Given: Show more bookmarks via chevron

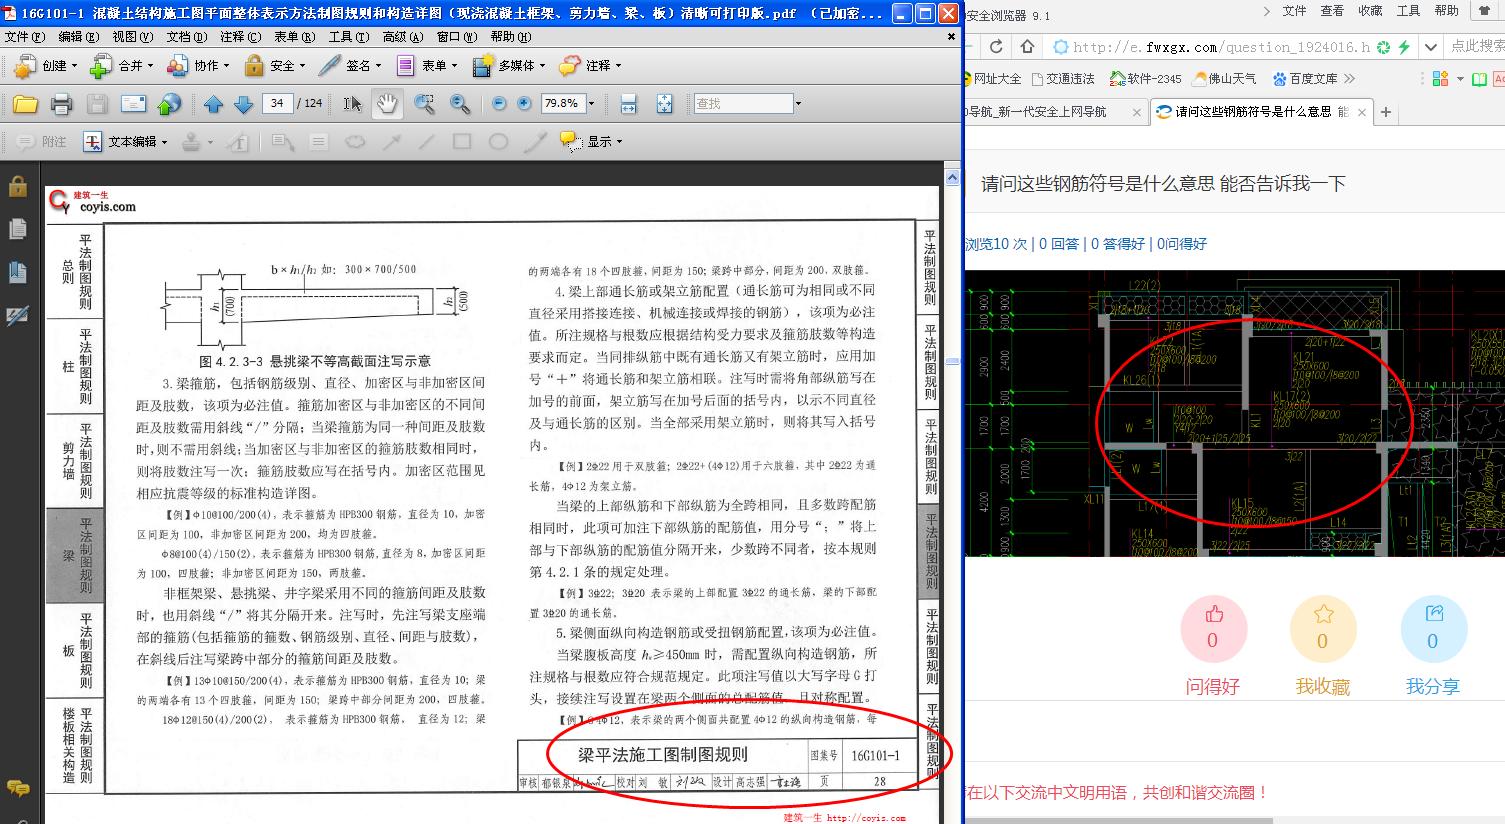Looking at the screenshot, I should click(x=1349, y=78).
